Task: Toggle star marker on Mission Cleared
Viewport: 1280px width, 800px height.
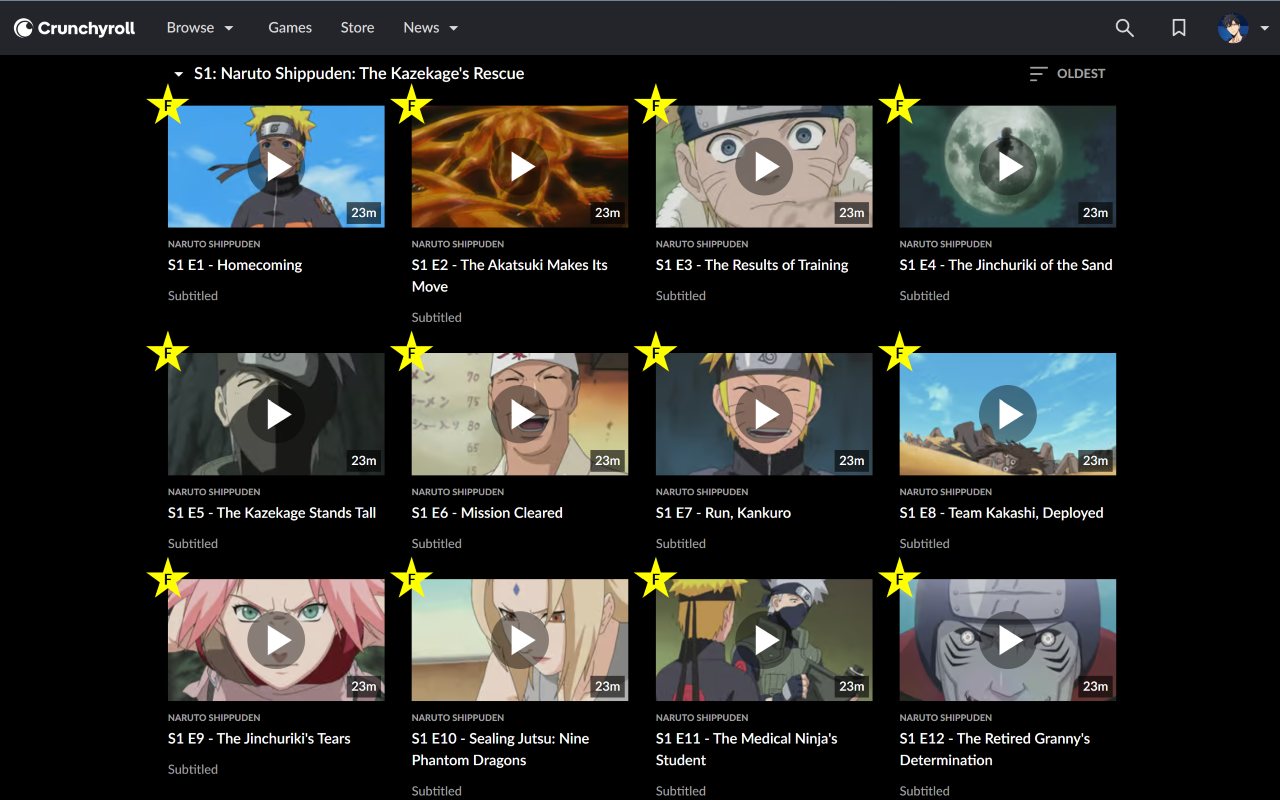Action: (x=412, y=352)
